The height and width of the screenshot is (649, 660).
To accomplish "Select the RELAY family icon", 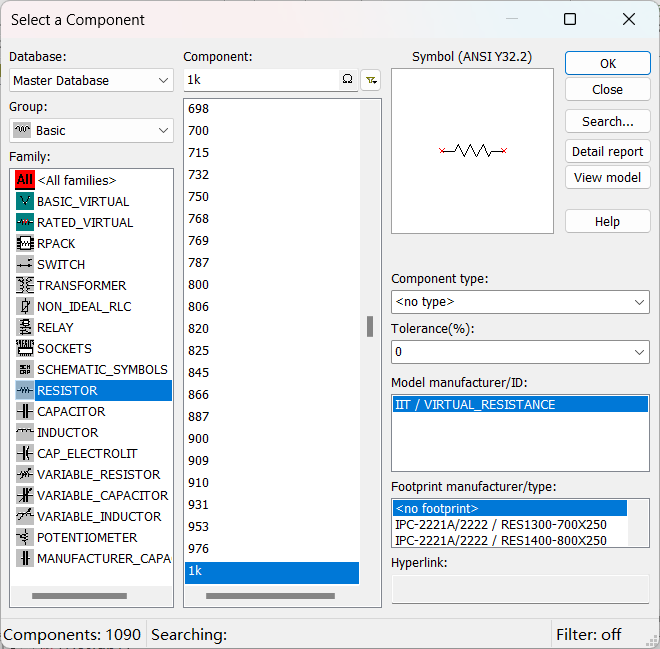I will 25,327.
